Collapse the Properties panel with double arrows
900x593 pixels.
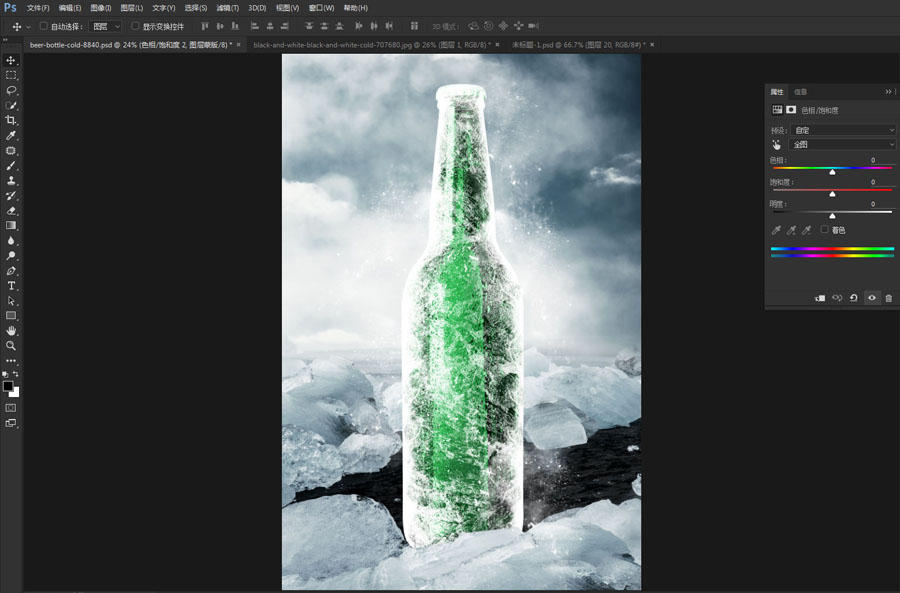888,91
